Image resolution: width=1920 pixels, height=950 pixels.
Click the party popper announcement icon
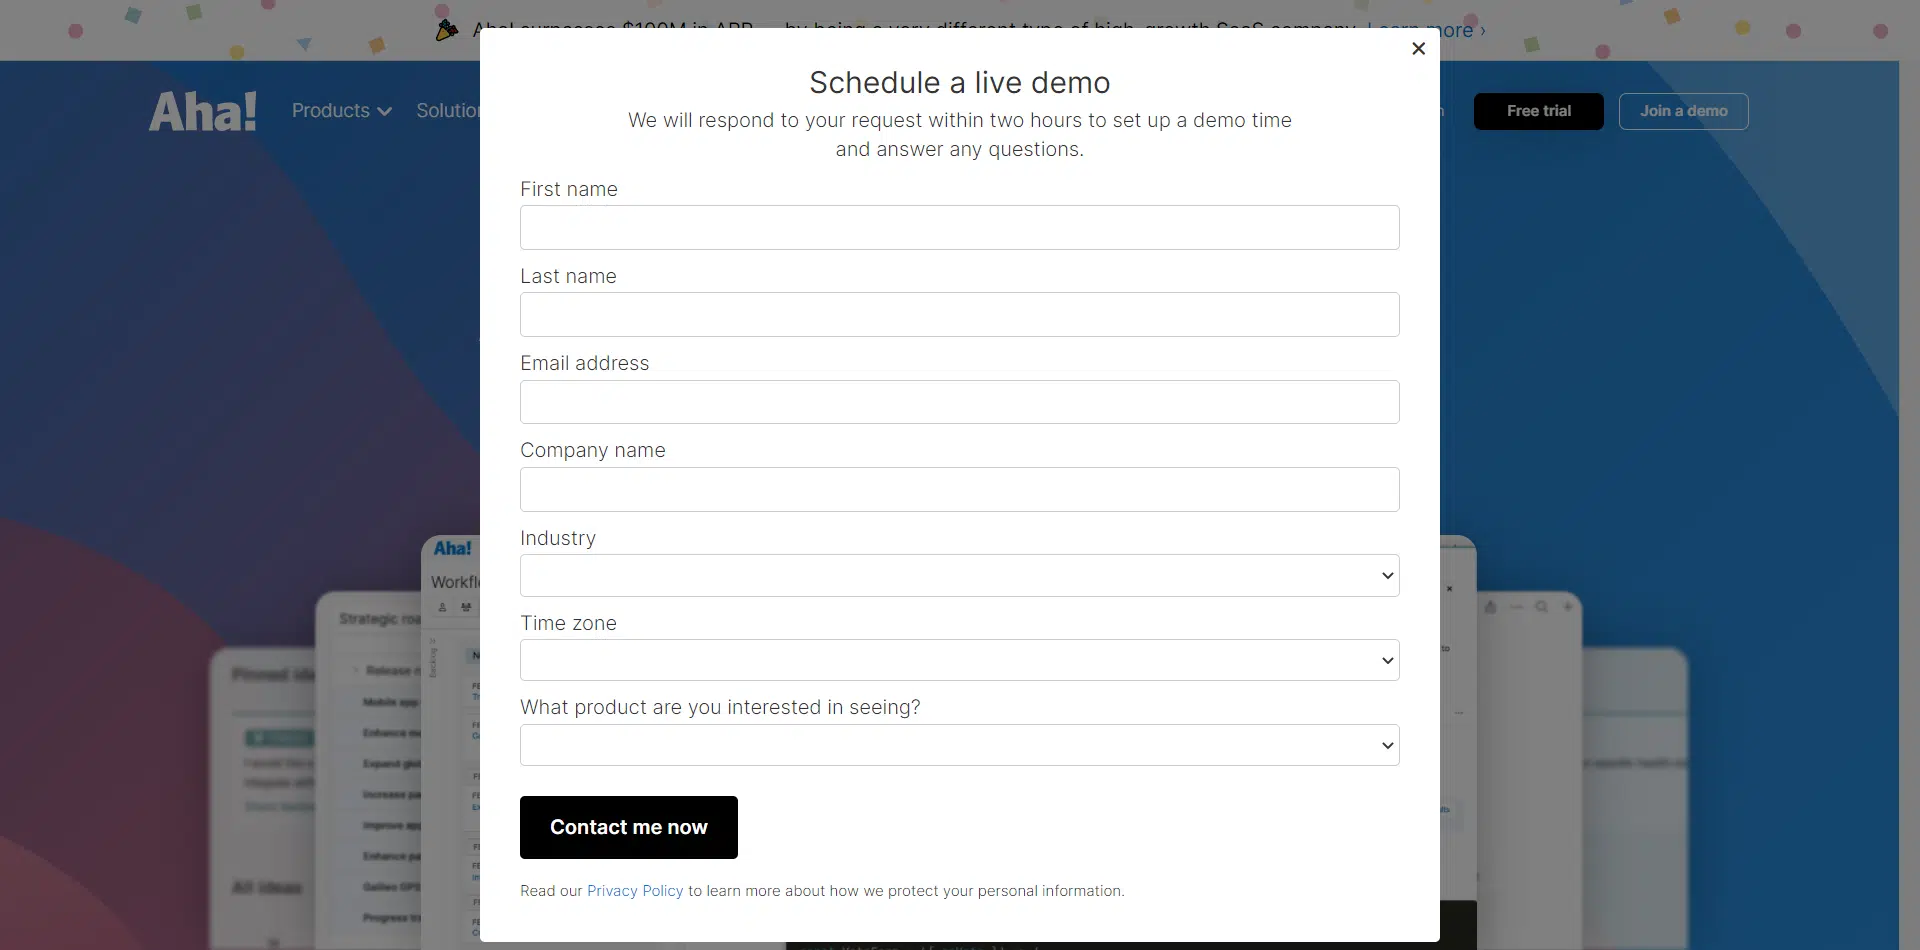click(x=447, y=30)
